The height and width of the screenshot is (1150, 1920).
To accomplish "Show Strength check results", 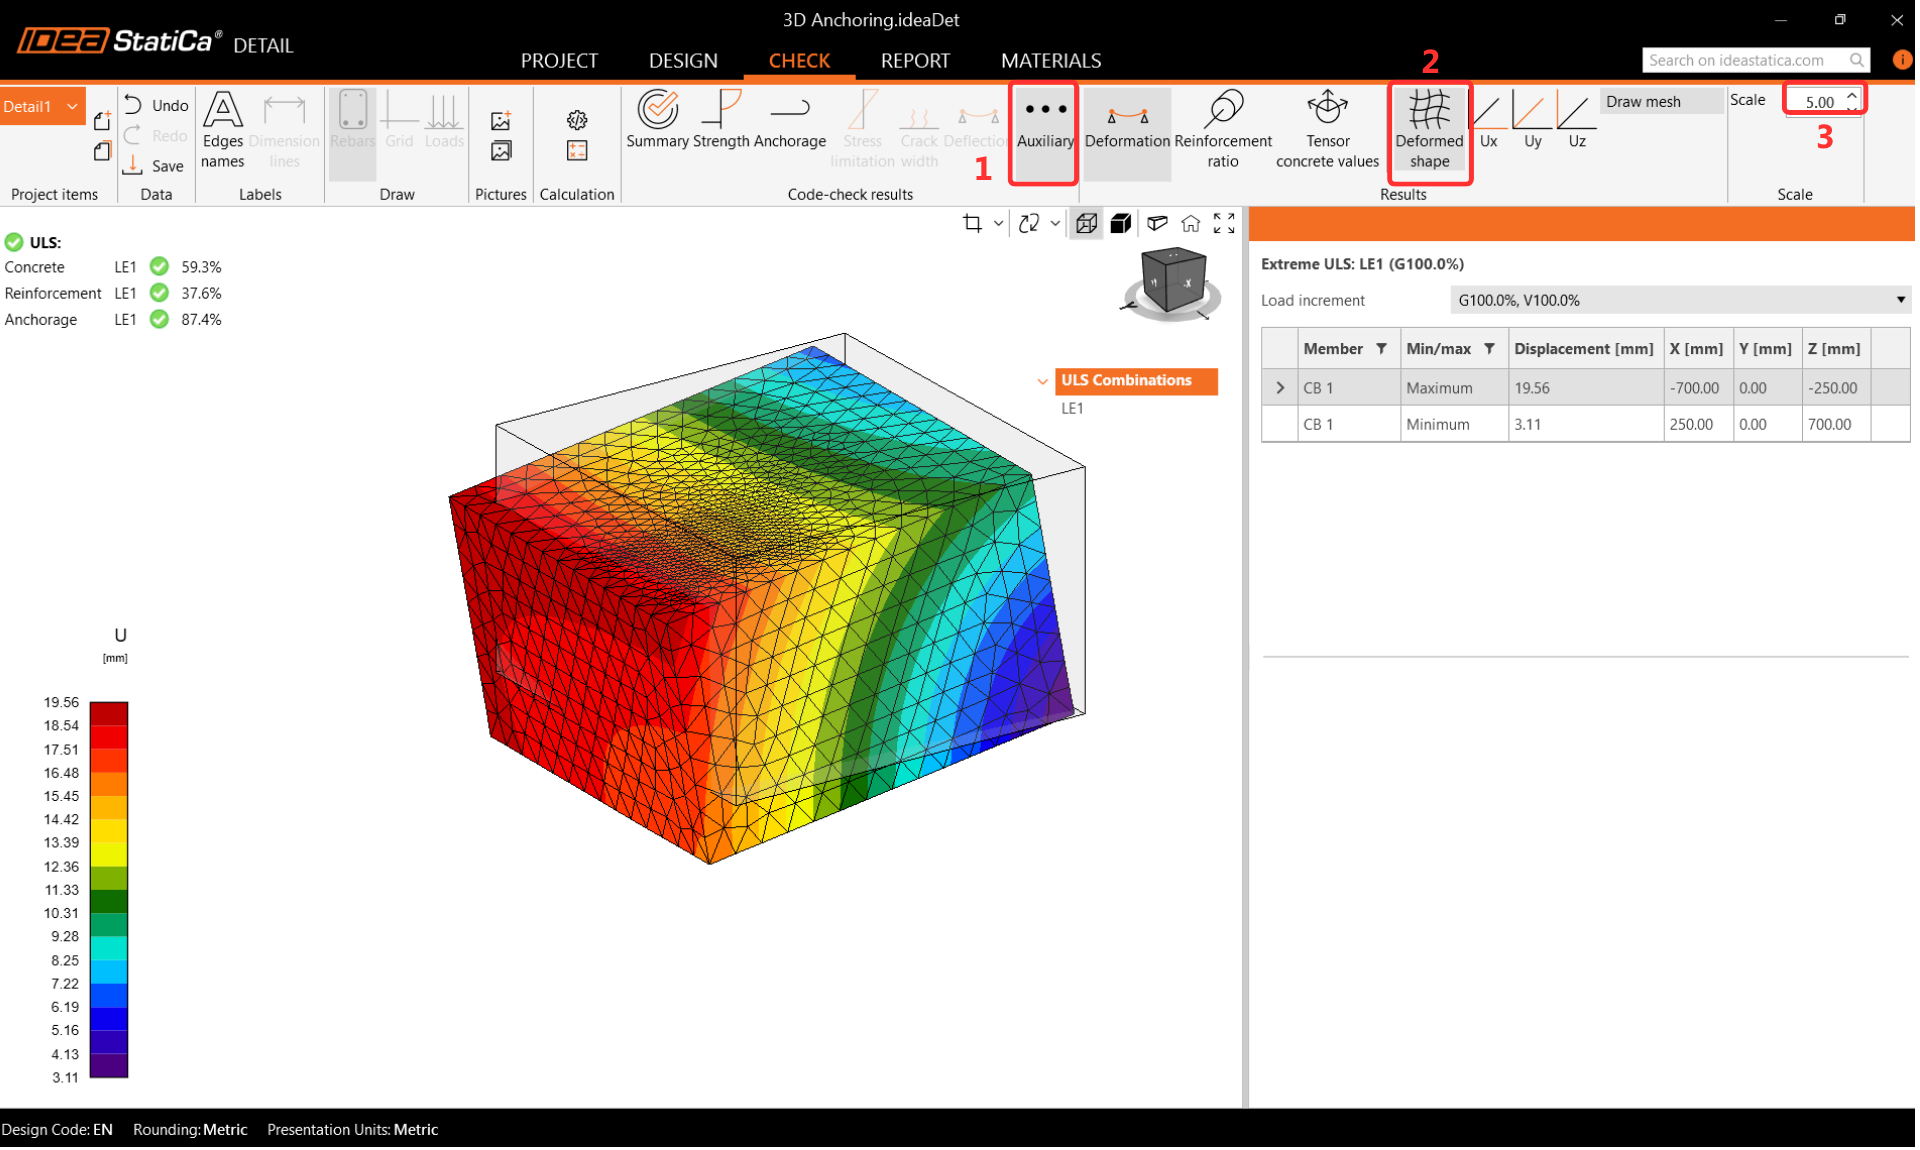I will point(721,120).
